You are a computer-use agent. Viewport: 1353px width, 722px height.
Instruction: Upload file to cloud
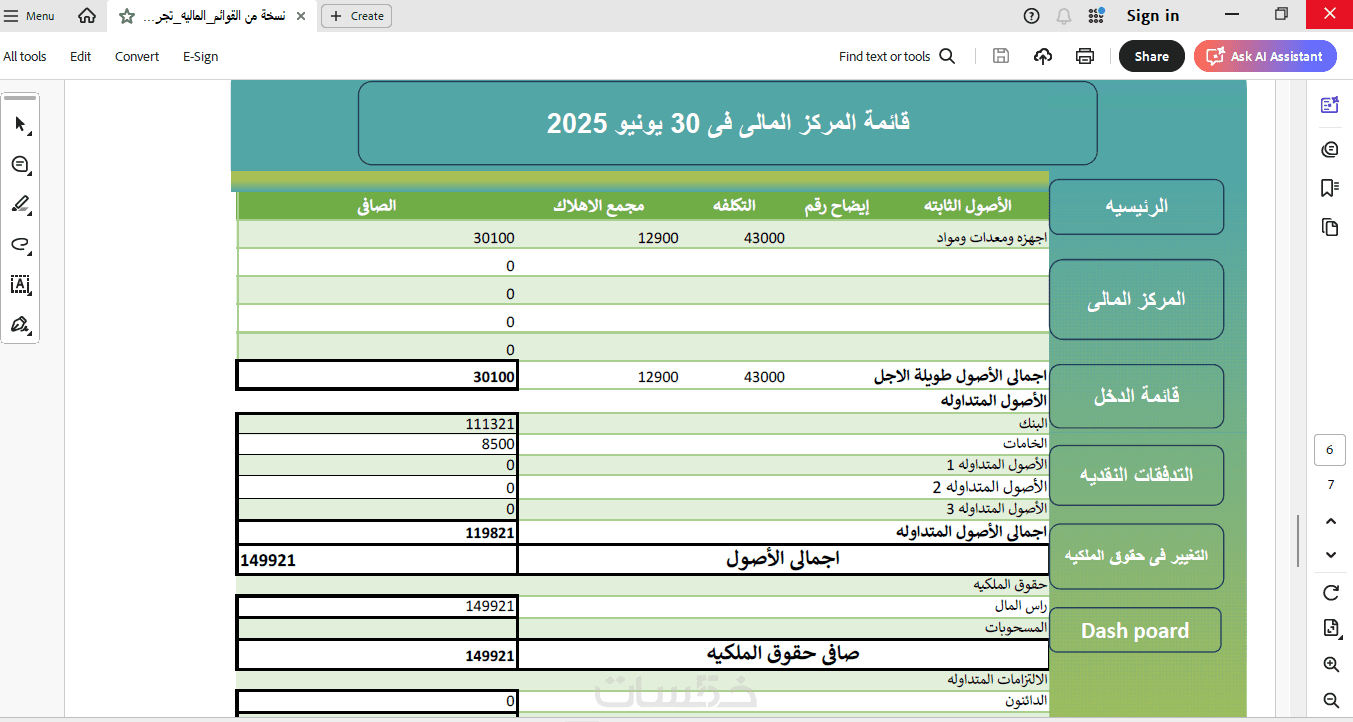[1043, 57]
